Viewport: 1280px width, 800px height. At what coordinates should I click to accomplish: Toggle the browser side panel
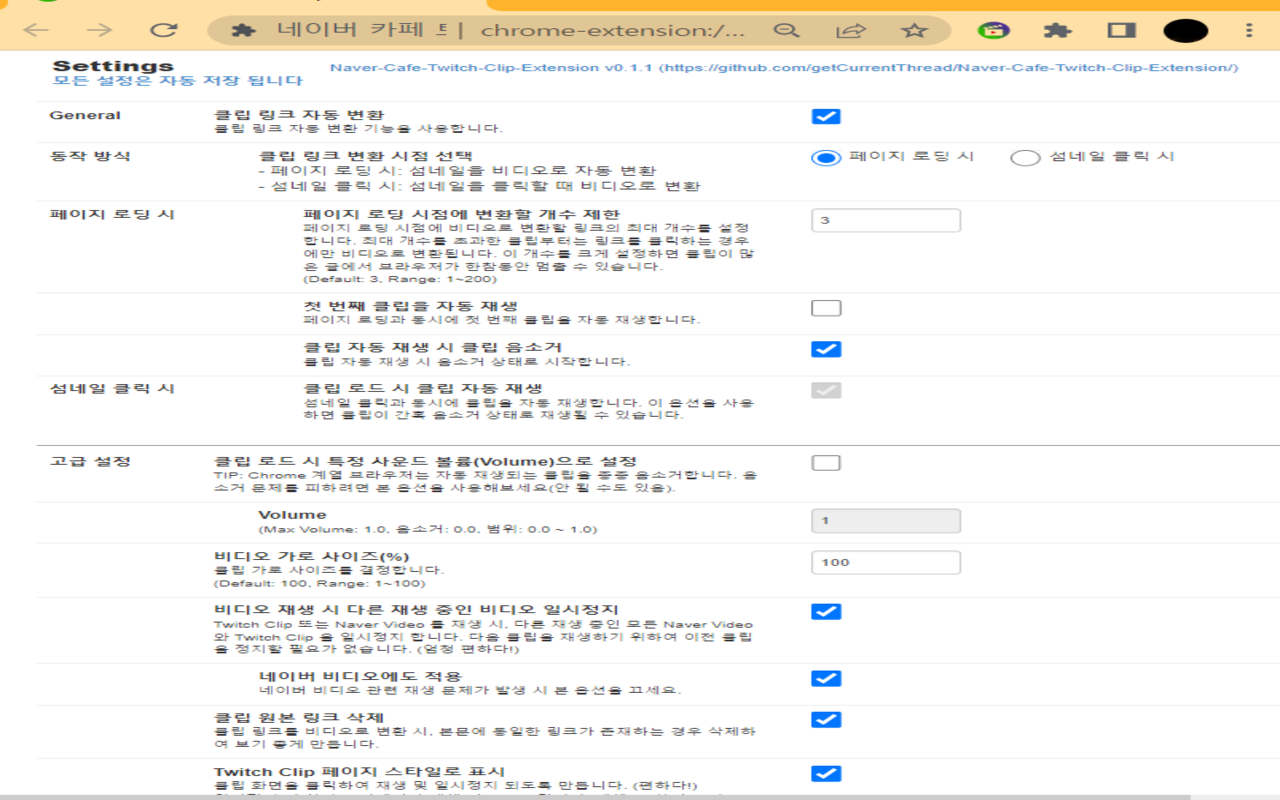pos(1122,31)
